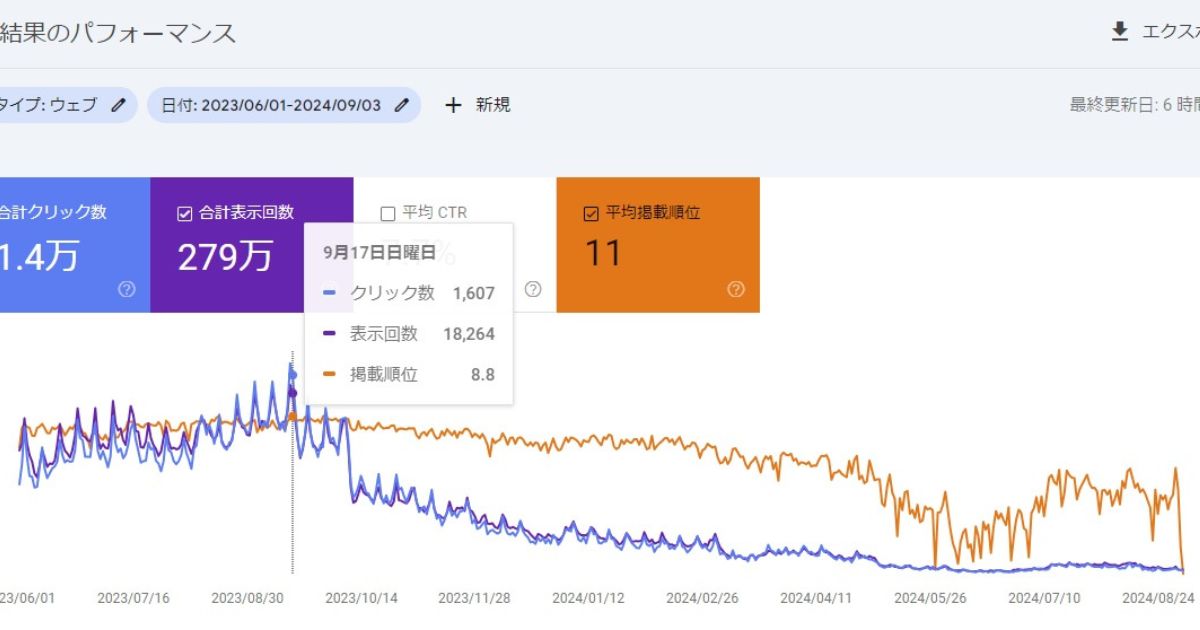Click the 2024/05/26 date on chart axis
Screen dimensions: 1200x630
coord(929,598)
